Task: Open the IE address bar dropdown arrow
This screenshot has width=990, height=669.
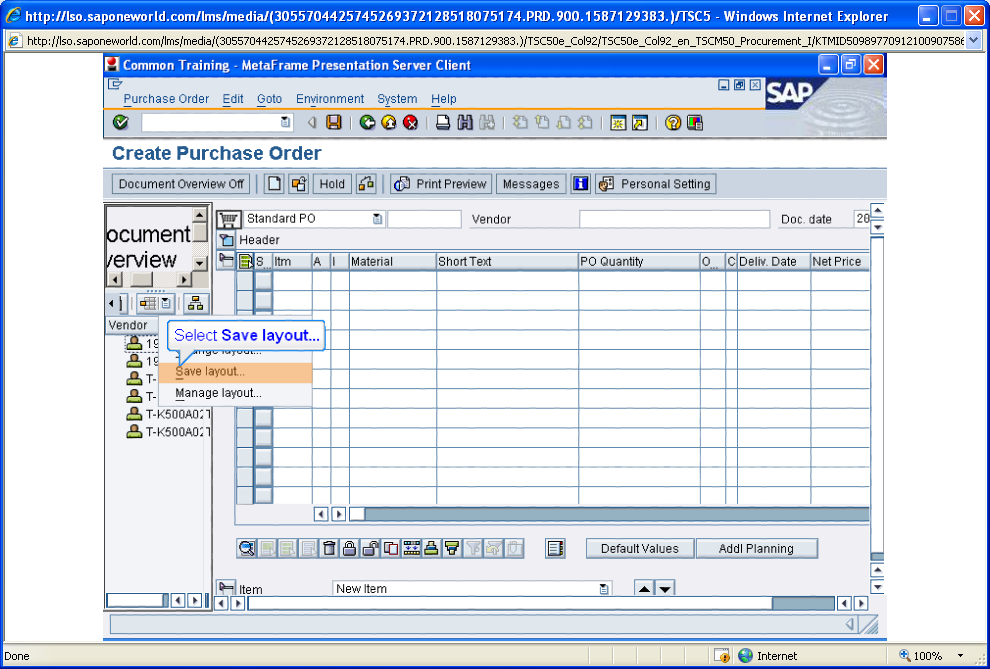Action: 973,41
